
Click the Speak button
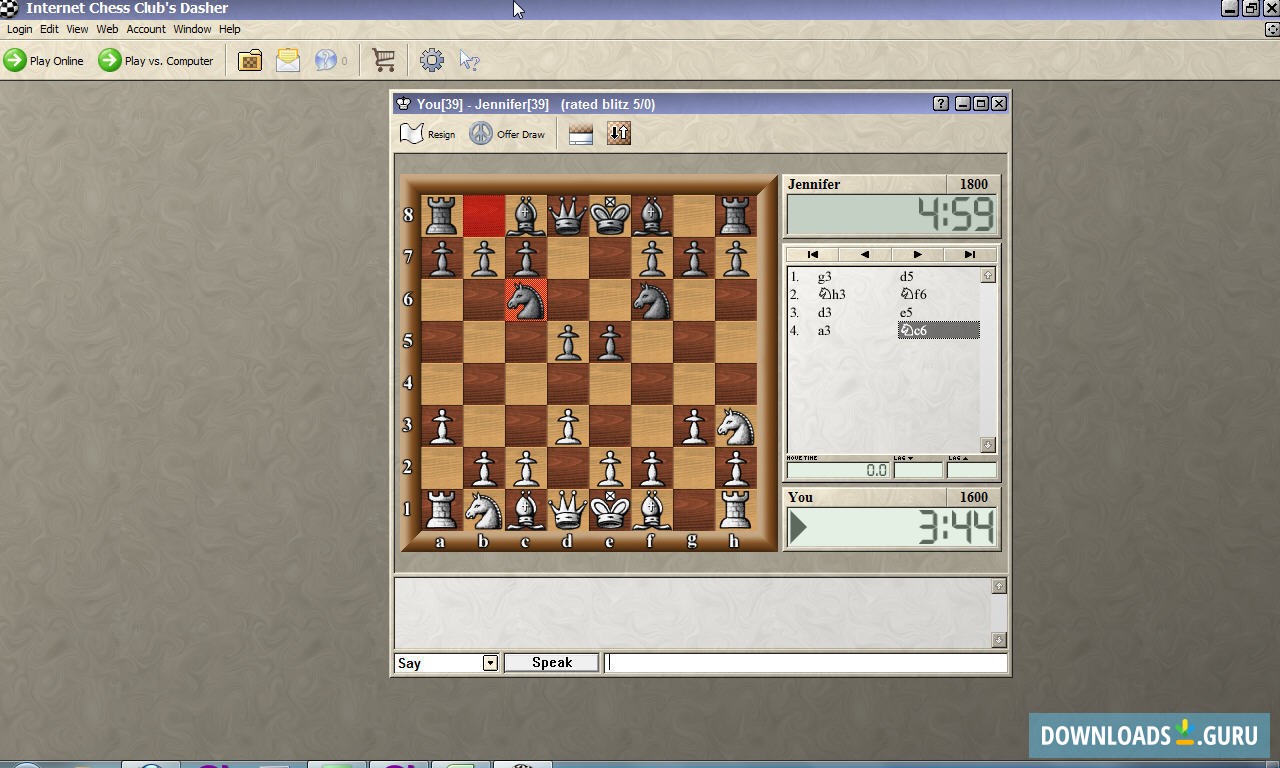[552, 663]
